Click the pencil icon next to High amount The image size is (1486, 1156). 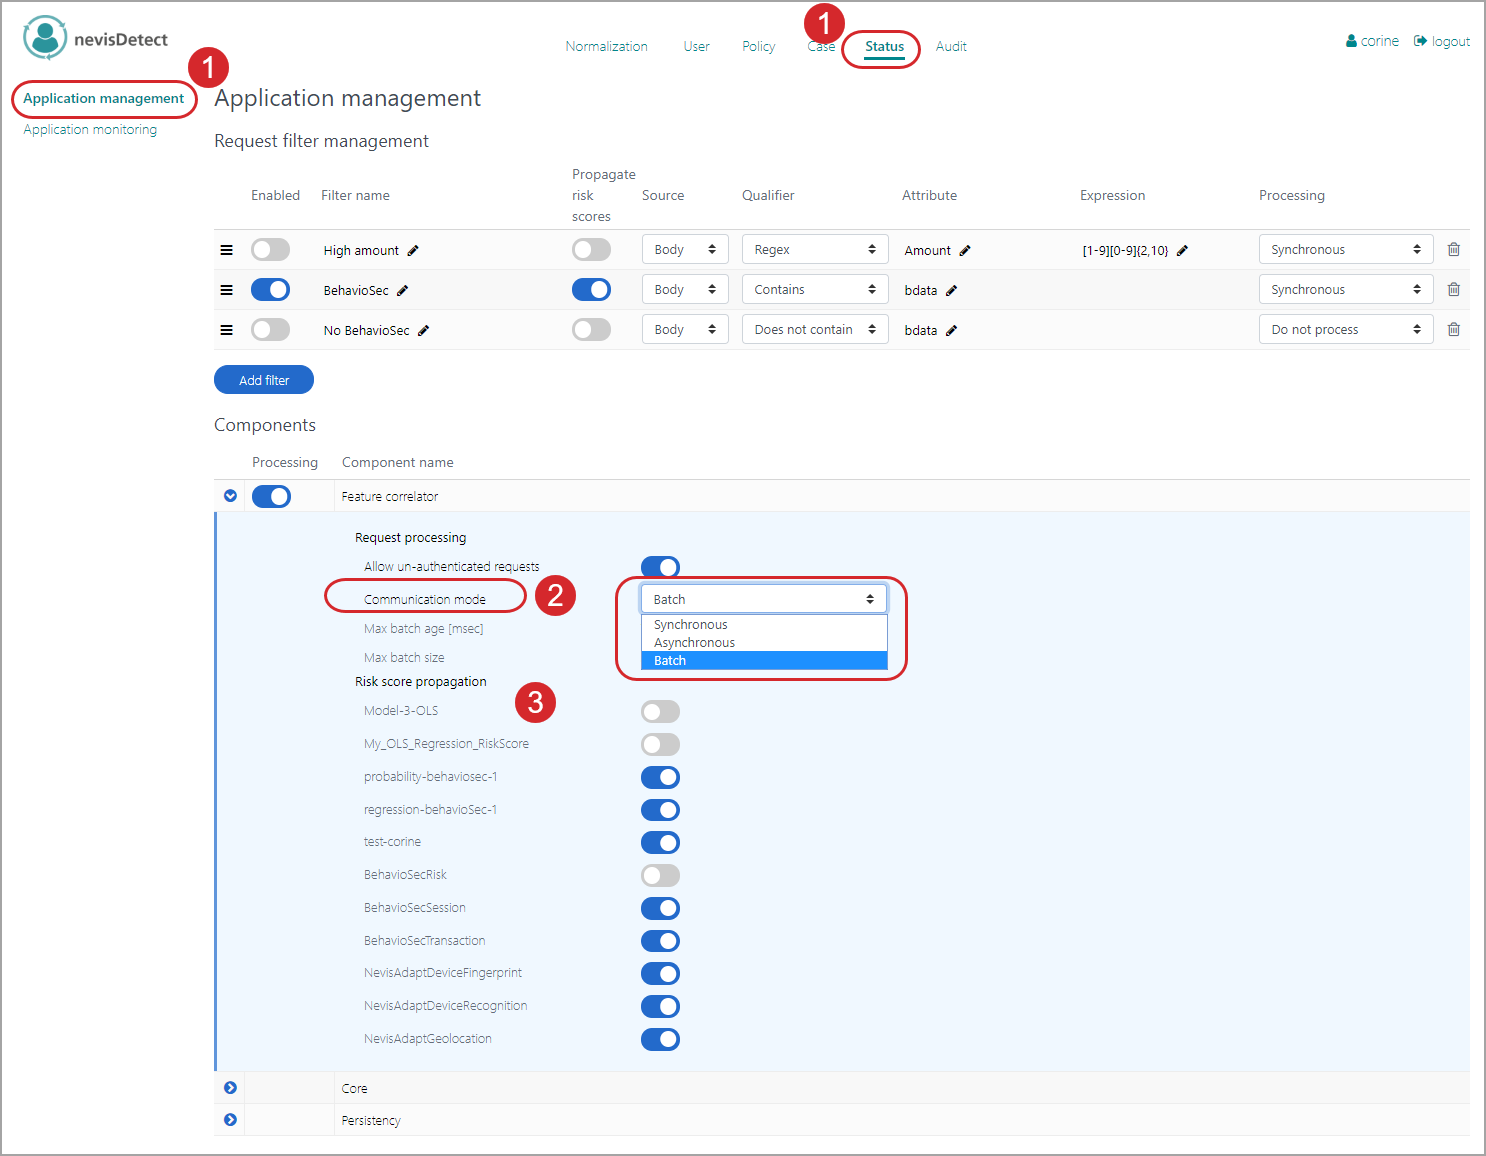[413, 251]
